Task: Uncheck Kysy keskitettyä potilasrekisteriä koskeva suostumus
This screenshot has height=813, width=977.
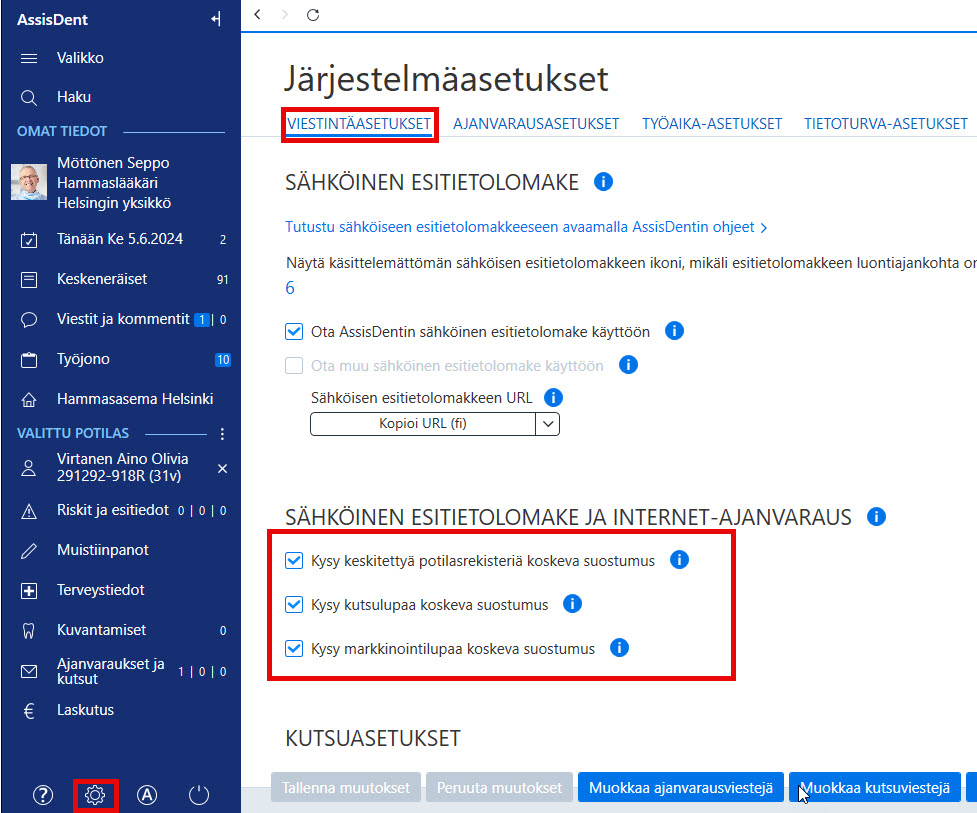Action: pos(294,561)
